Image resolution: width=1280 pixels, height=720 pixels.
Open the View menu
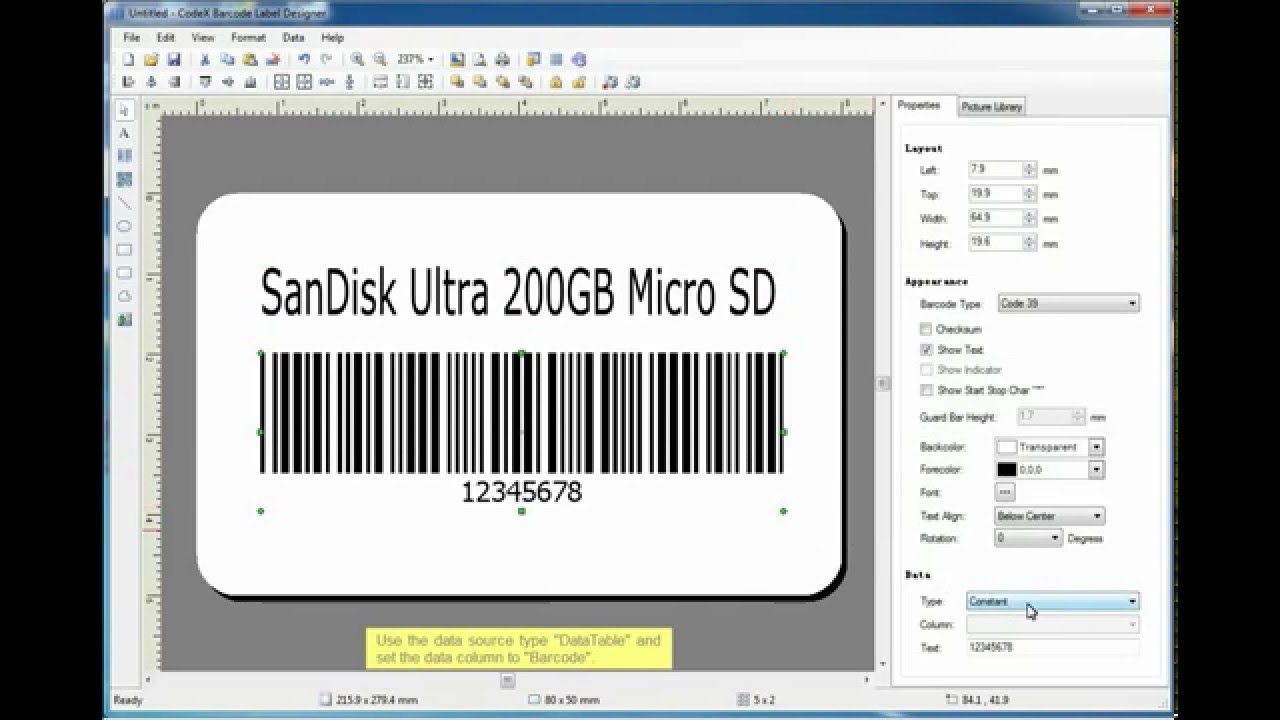pos(203,37)
